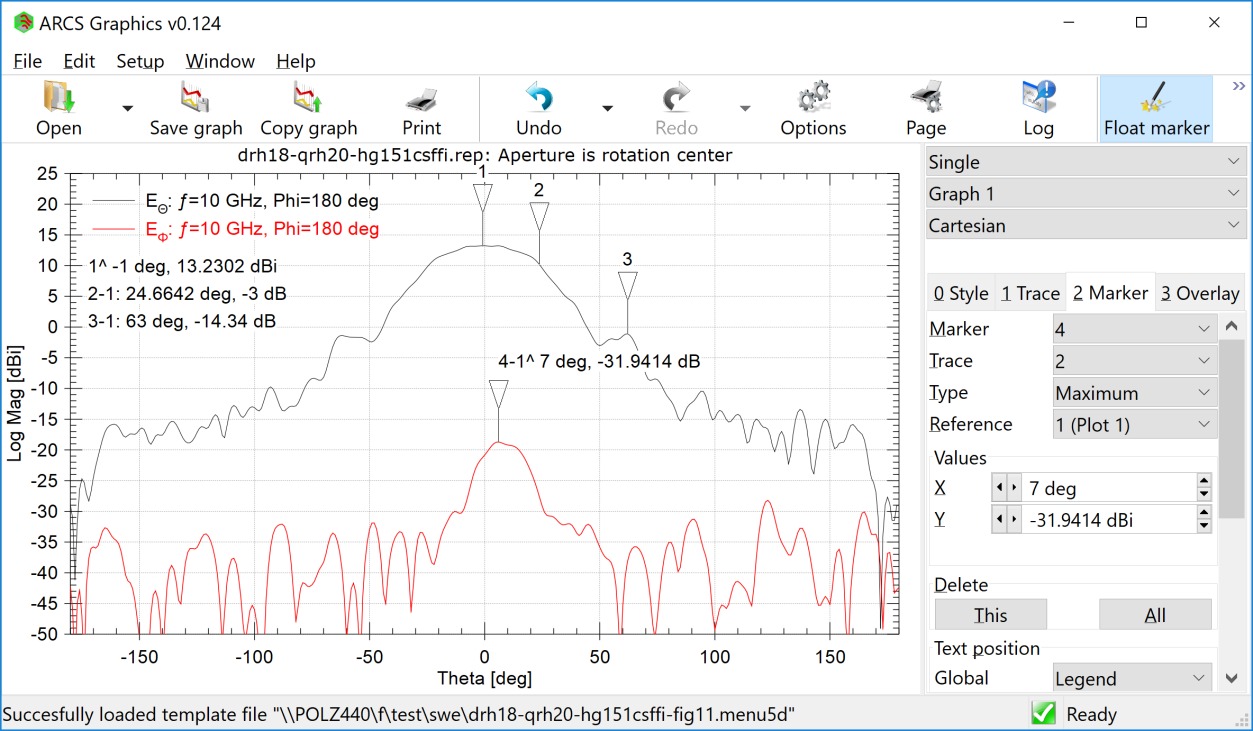Screen dimensions: 1253x731
Task: Click the Print icon
Action: click(421, 99)
